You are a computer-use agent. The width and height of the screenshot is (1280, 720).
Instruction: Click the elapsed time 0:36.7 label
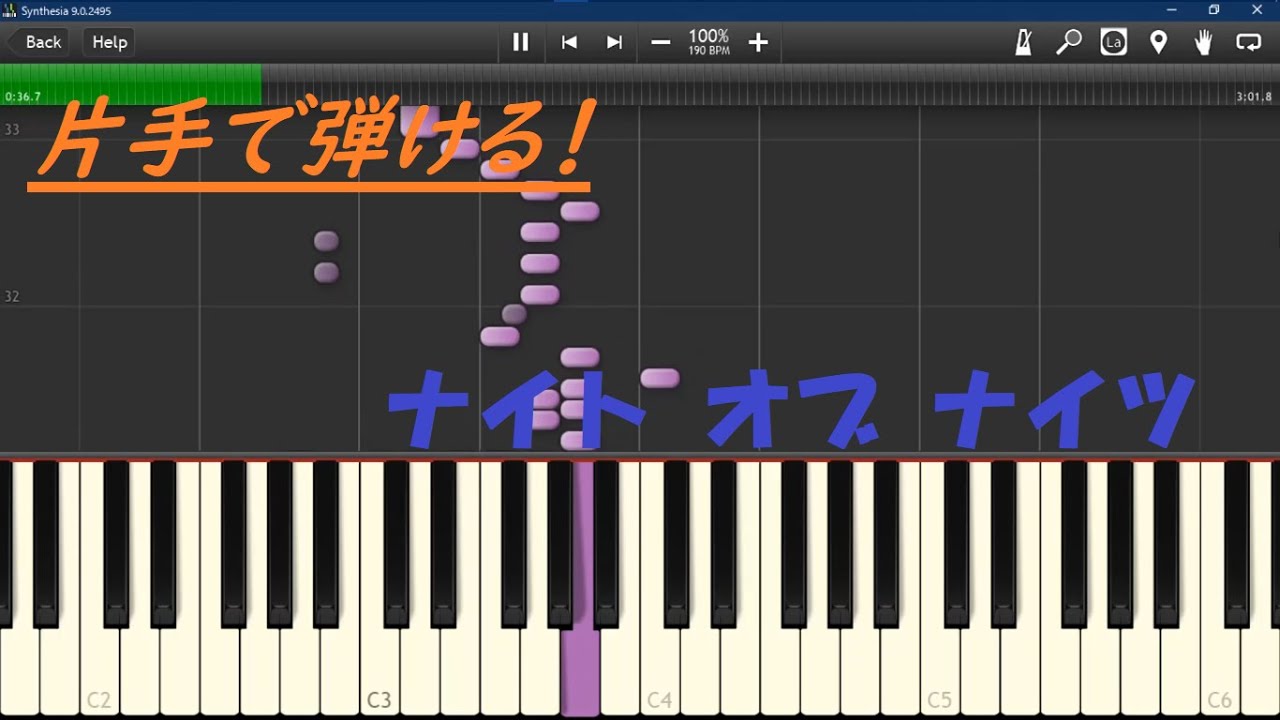pos(23,97)
